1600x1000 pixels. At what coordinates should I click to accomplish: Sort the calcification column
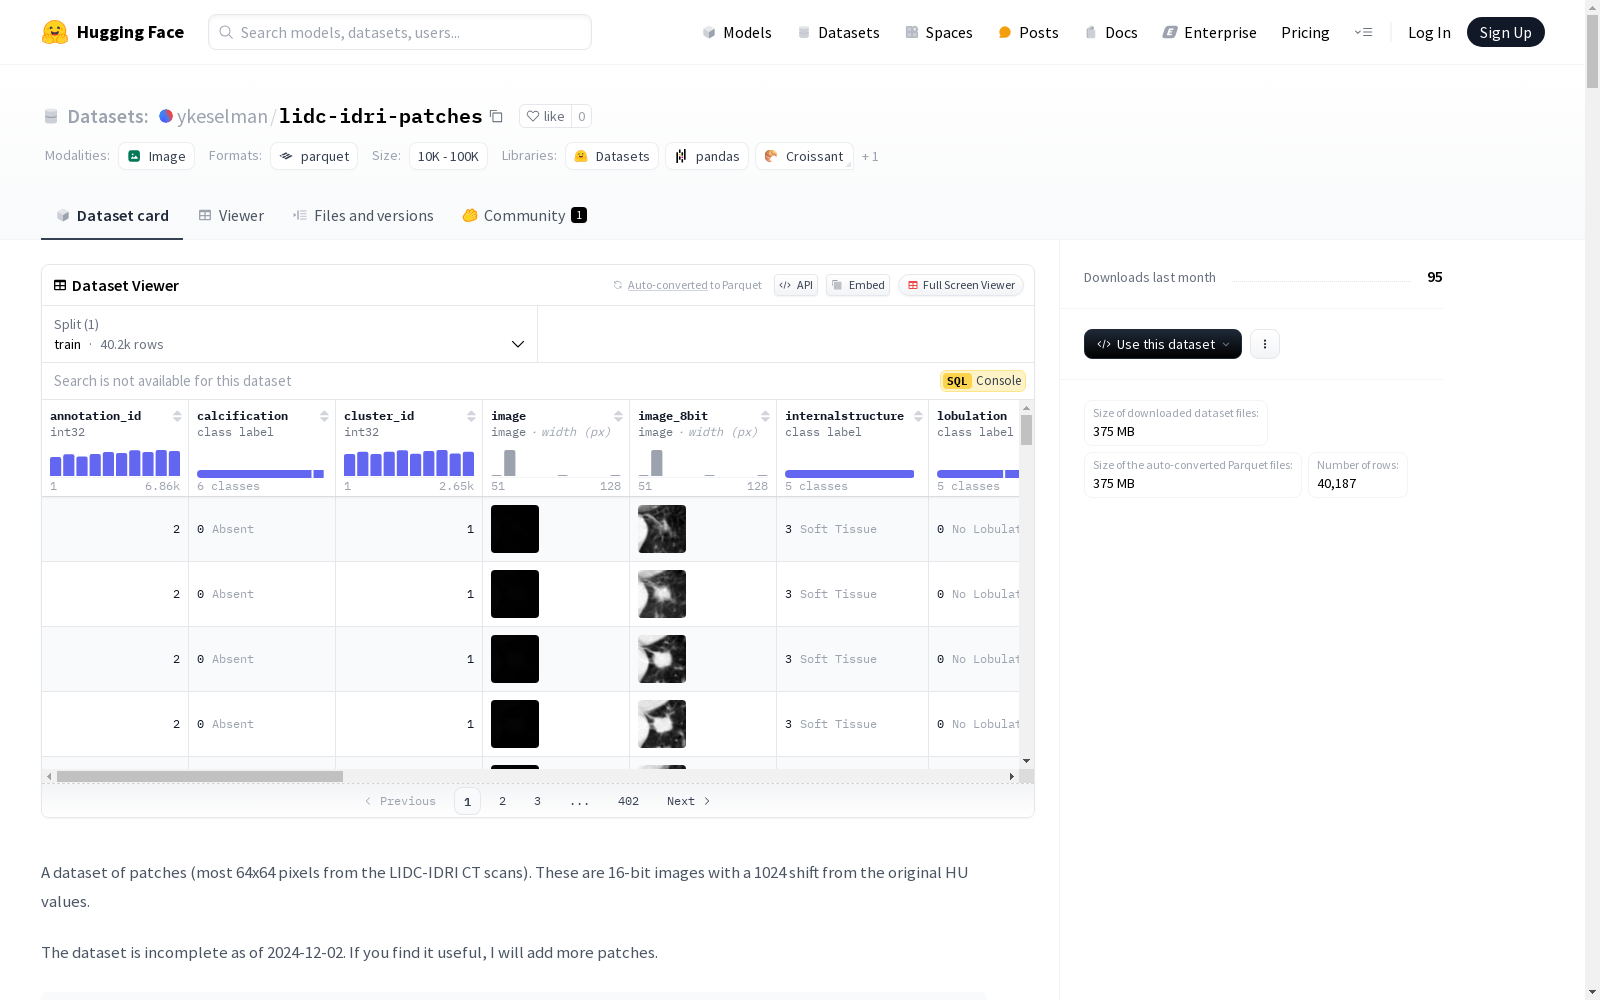324,416
